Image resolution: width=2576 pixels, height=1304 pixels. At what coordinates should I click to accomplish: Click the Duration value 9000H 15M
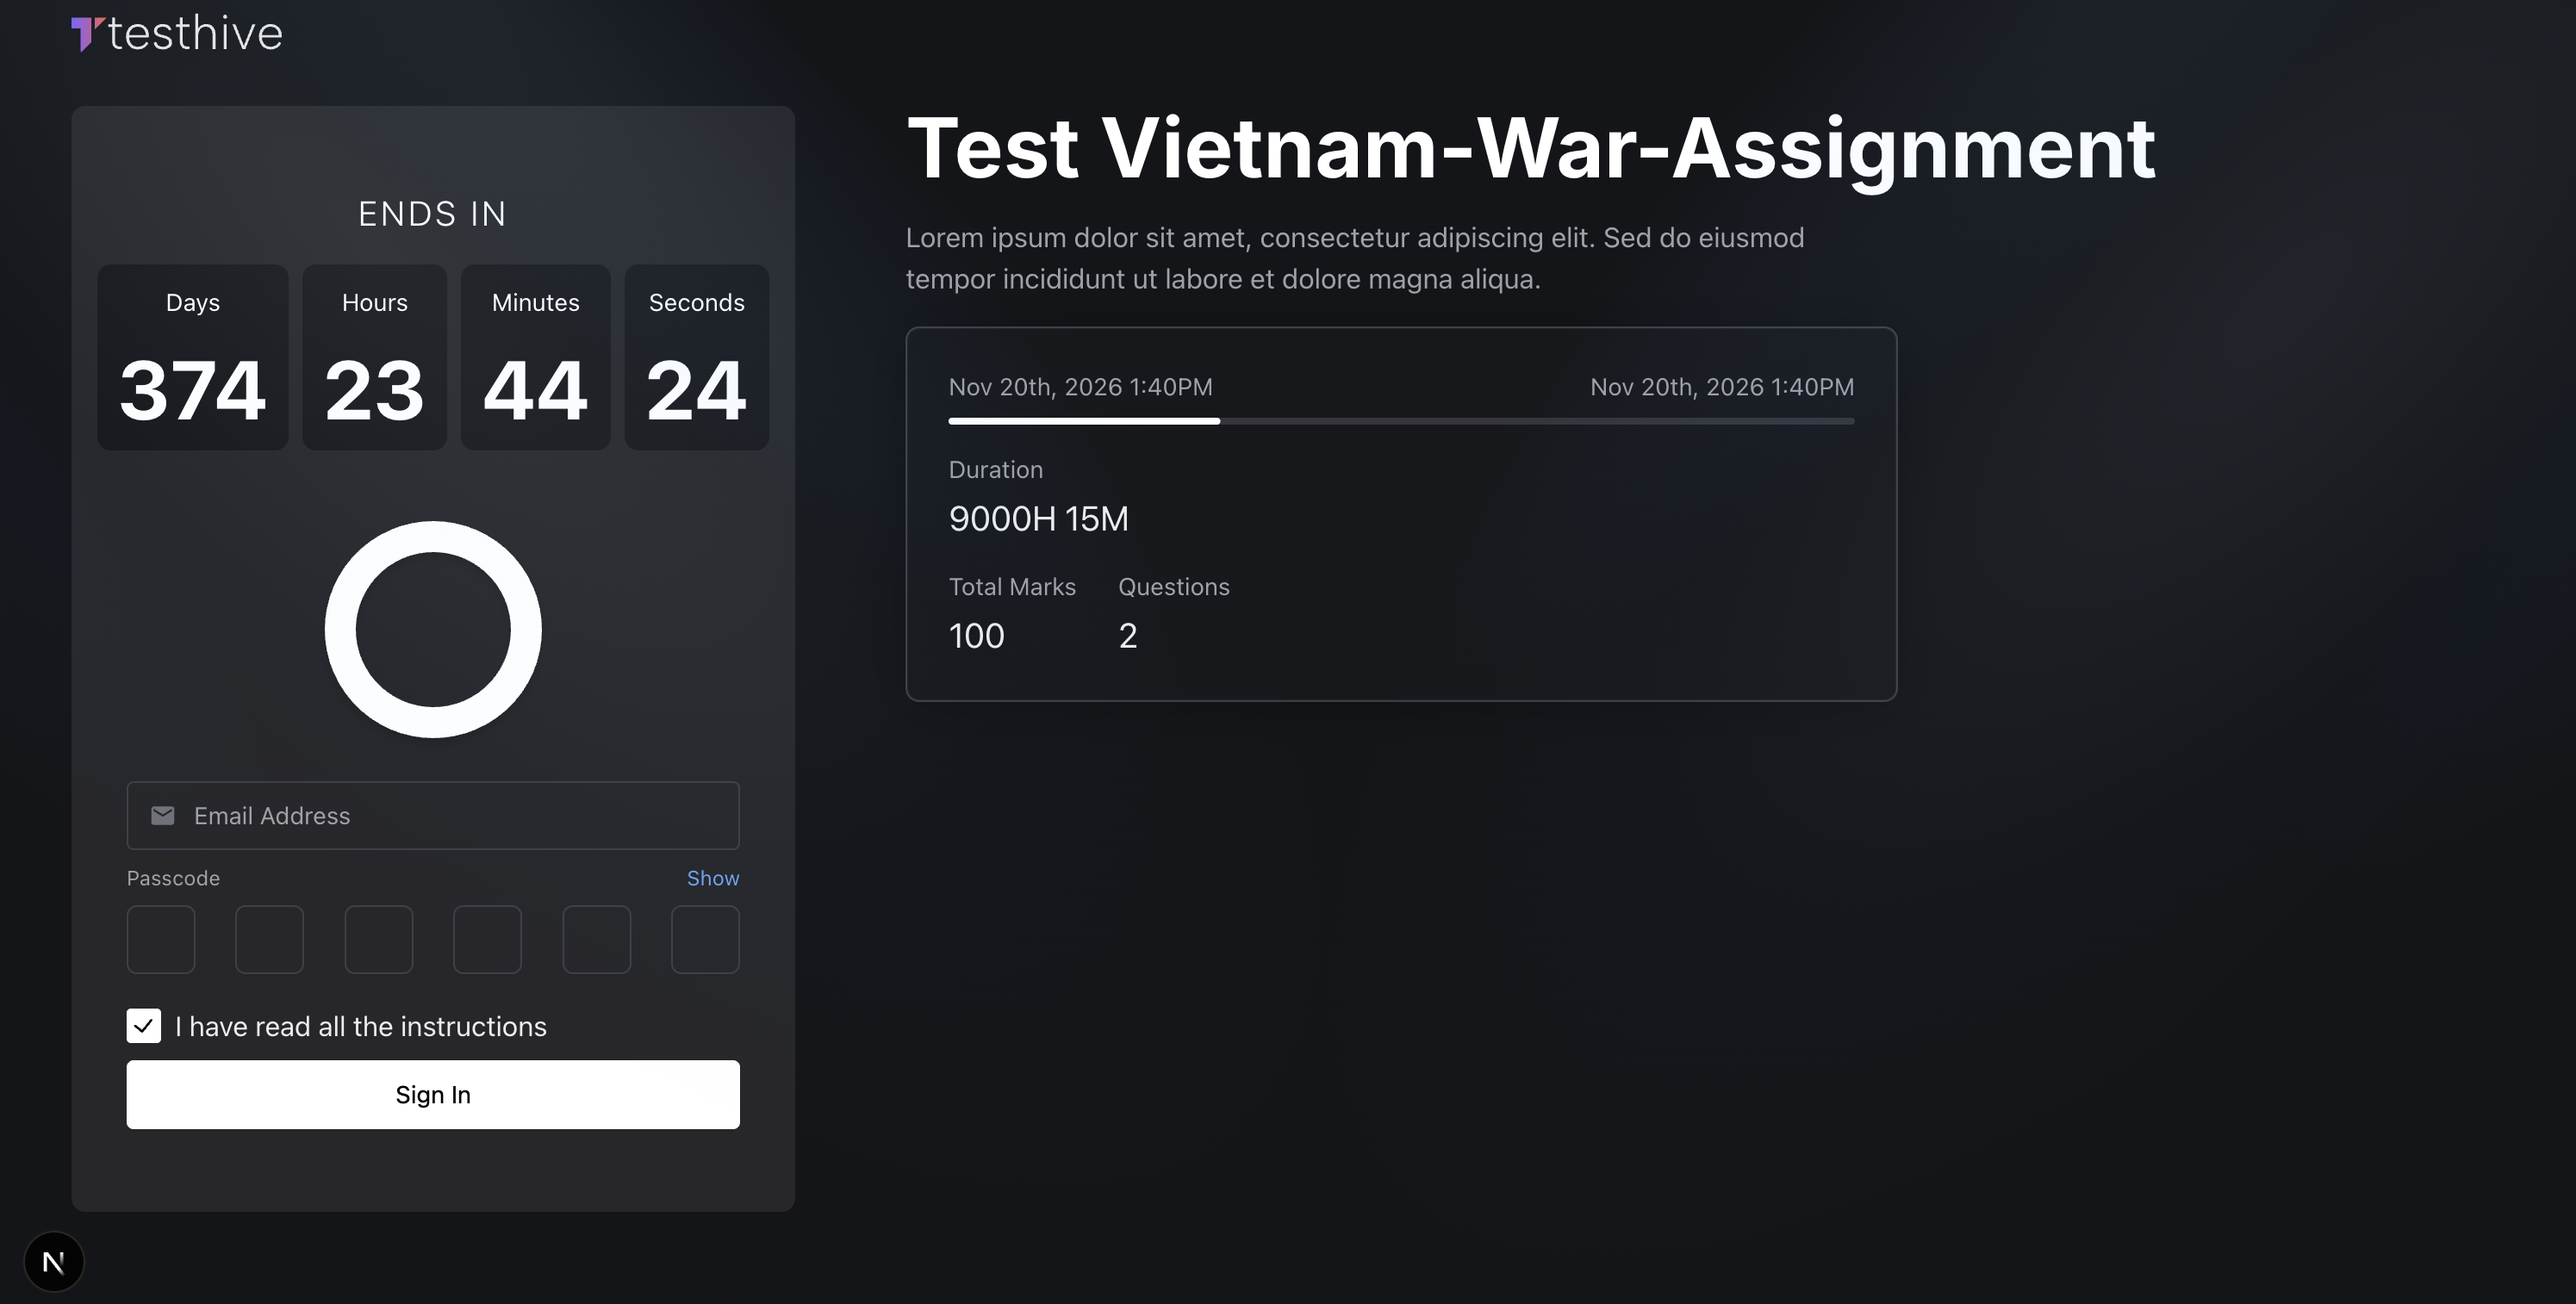pos(1038,518)
